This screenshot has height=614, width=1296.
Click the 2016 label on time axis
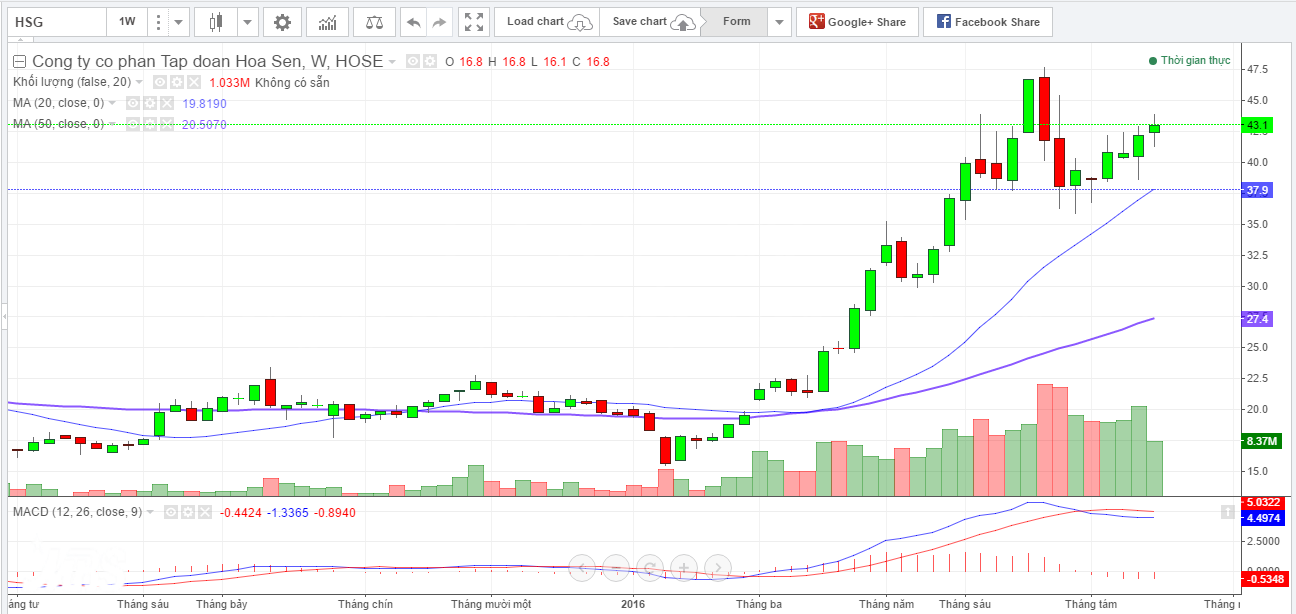(x=634, y=604)
